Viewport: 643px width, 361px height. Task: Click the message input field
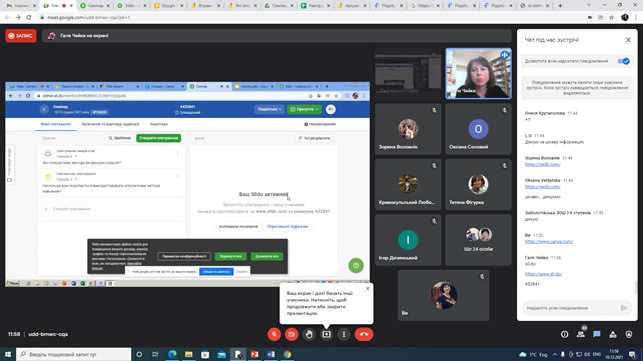(x=571, y=308)
